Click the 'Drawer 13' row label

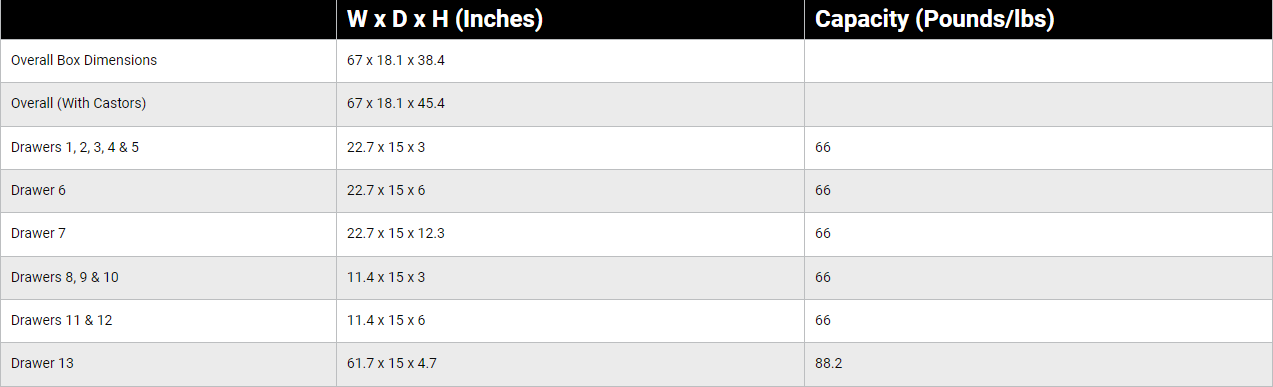coord(42,363)
